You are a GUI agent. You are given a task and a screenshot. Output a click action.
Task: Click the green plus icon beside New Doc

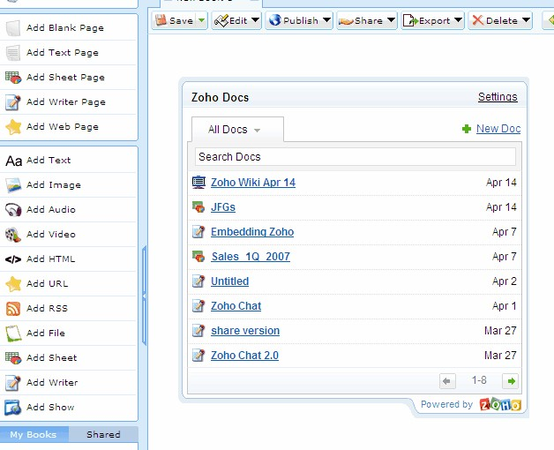466,129
